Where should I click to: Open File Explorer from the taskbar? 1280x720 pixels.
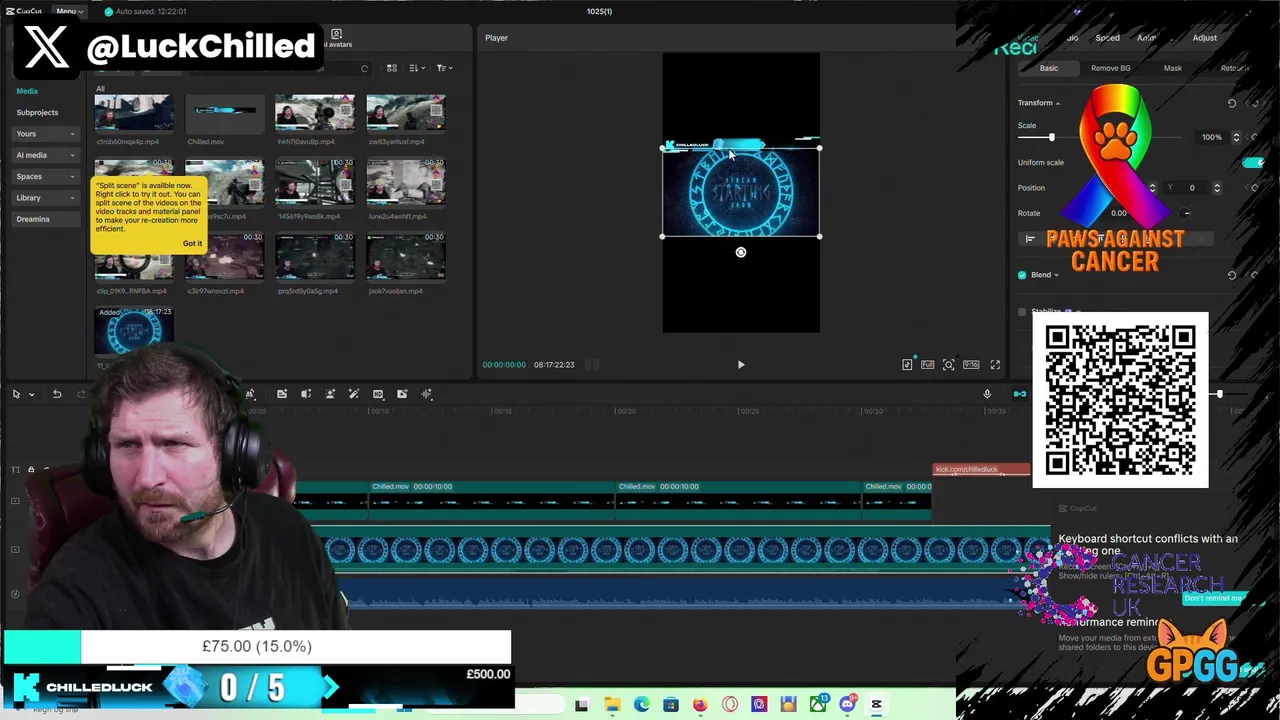(x=612, y=705)
